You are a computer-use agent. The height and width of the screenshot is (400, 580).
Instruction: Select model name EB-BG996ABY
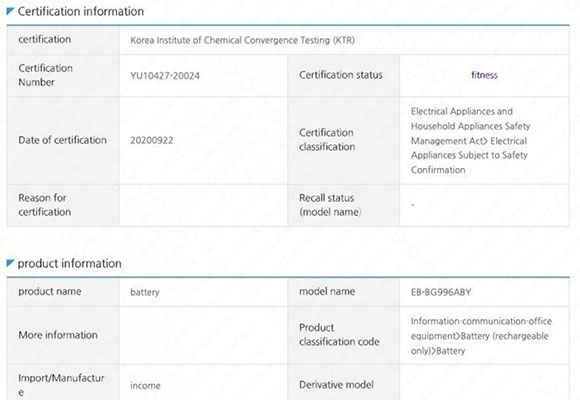pos(441,292)
